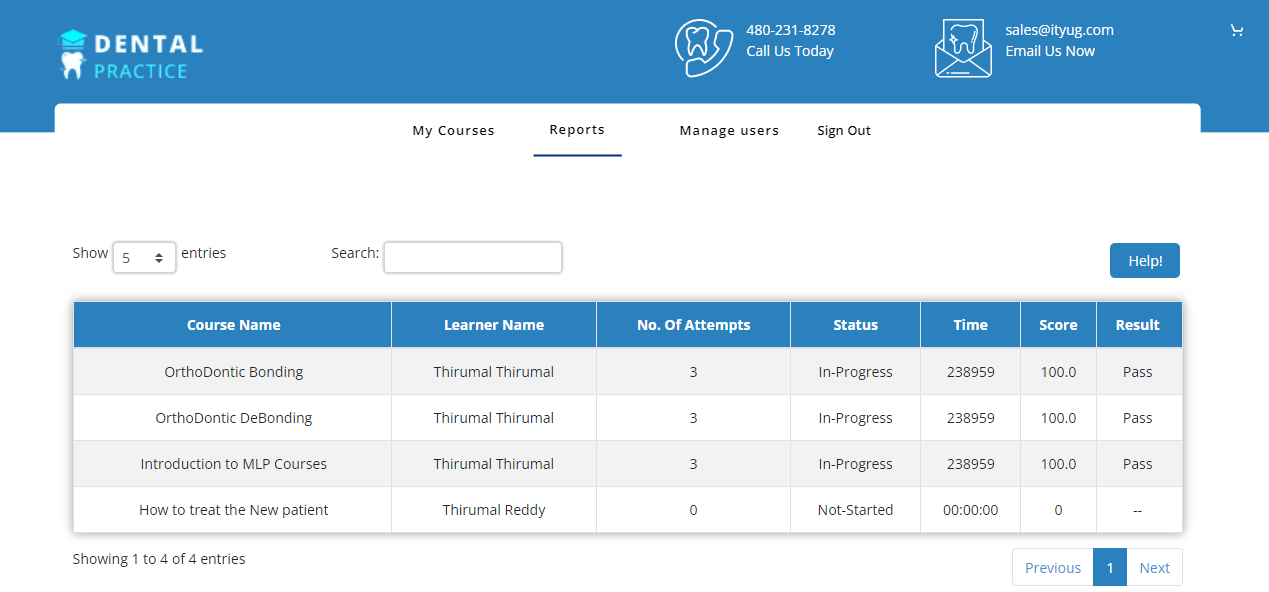The image size is (1269, 592).
Task: Open the shopping cart
Action: point(1236,31)
